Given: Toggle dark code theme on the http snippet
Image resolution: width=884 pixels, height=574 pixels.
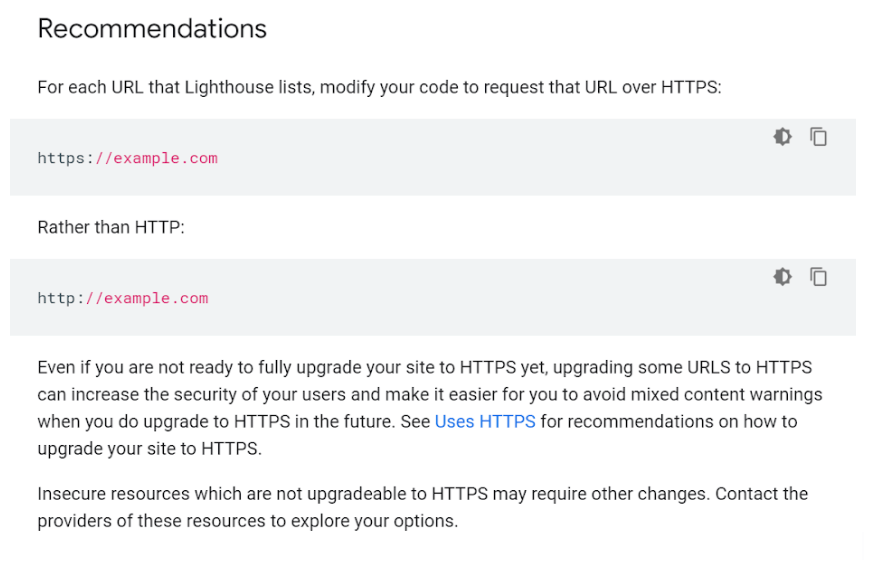Looking at the screenshot, I should 782,277.
